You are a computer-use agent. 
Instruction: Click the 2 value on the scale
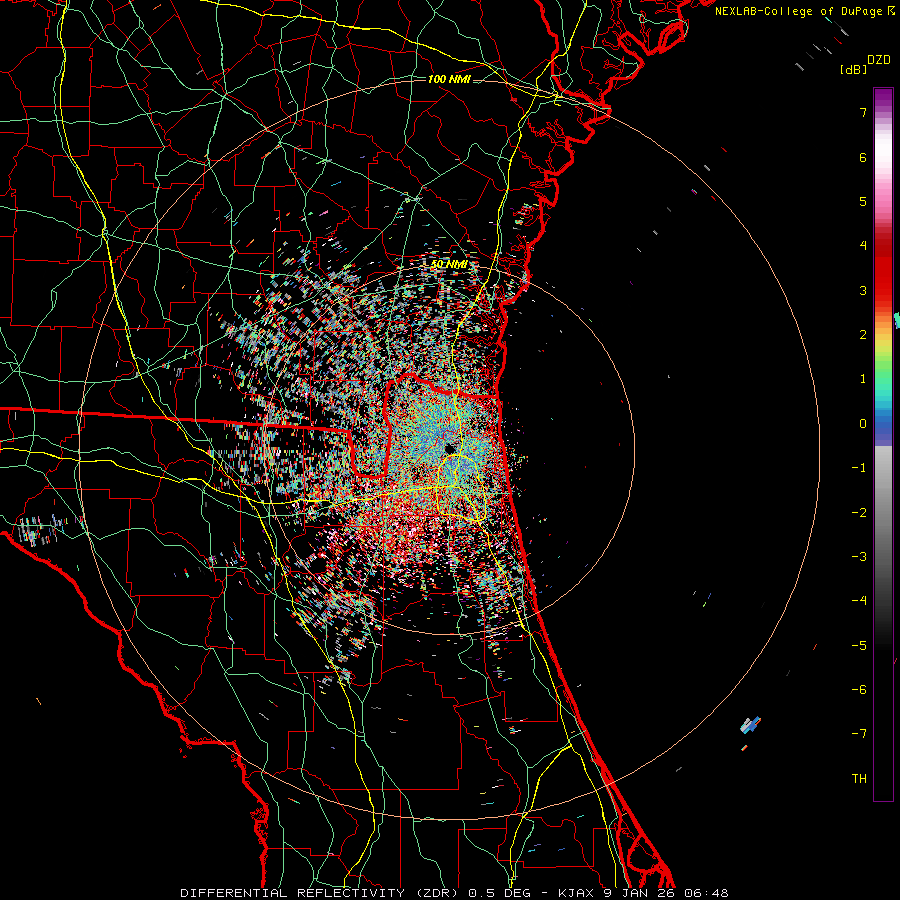863,335
